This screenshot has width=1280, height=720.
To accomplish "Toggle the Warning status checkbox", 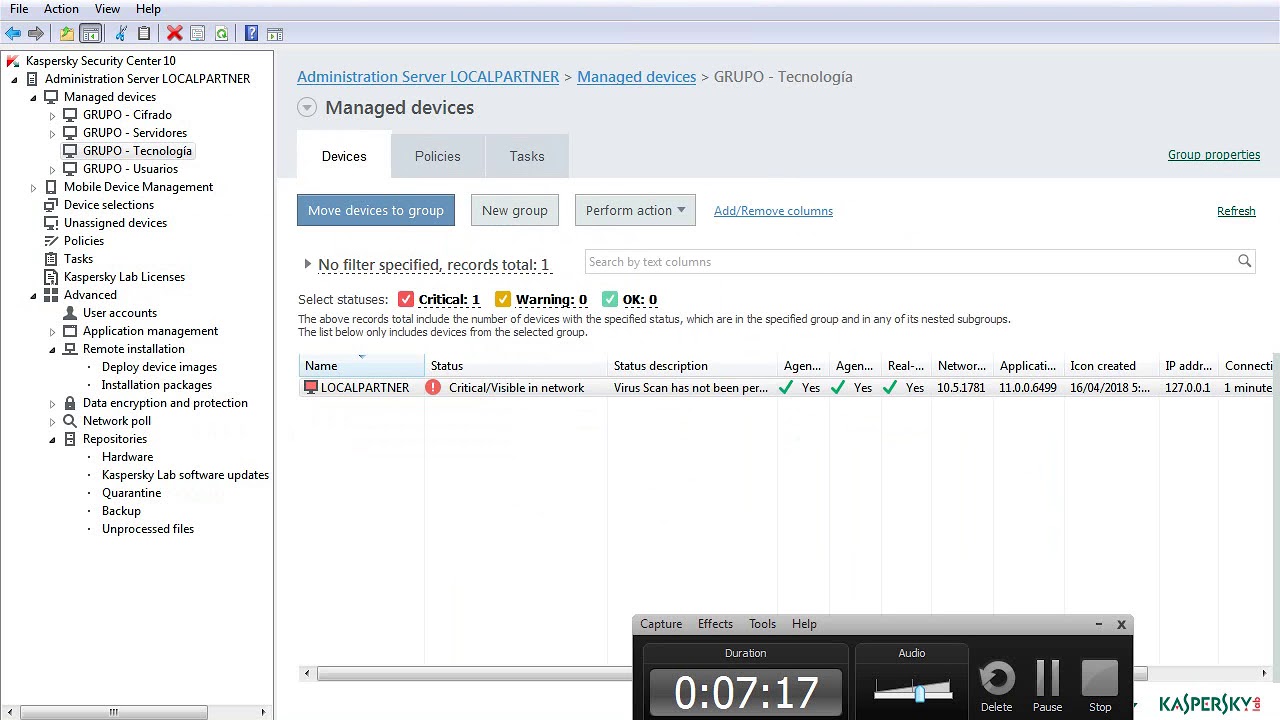I will 503,299.
